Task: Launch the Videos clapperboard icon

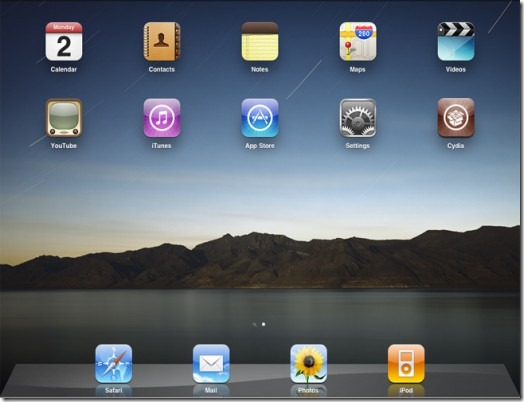Action: tap(455, 41)
